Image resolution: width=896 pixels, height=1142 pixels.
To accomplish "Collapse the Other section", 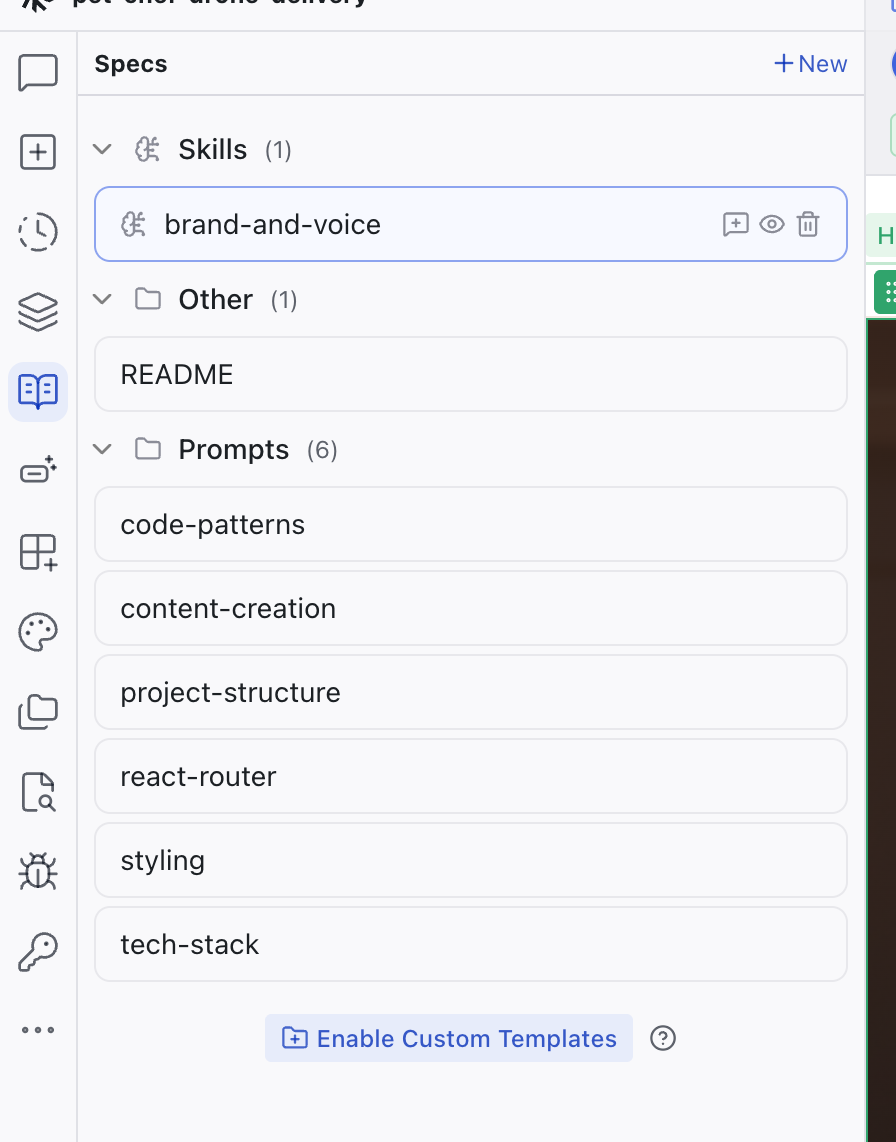I will click(x=102, y=298).
